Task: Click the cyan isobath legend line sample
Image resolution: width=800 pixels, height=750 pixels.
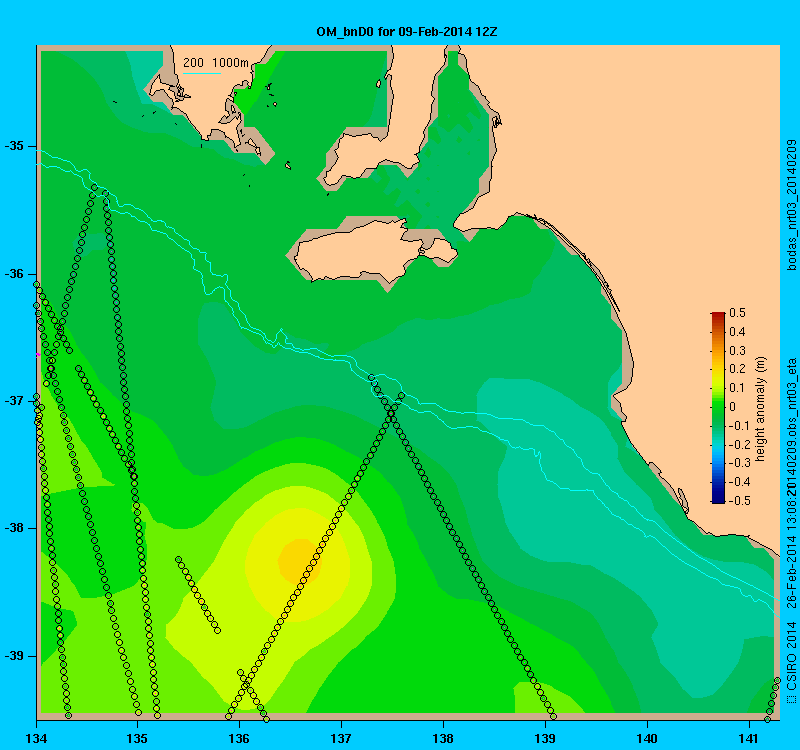Action: (x=202, y=73)
